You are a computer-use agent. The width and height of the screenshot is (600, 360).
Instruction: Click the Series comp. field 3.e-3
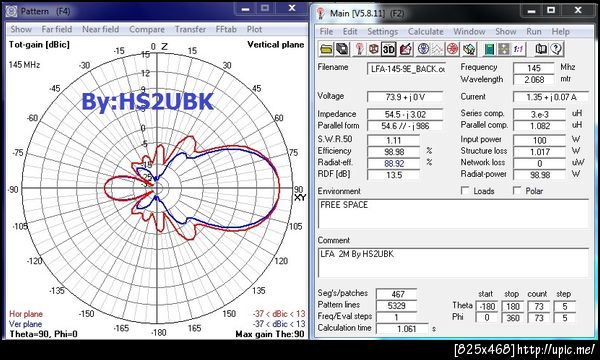(539, 114)
